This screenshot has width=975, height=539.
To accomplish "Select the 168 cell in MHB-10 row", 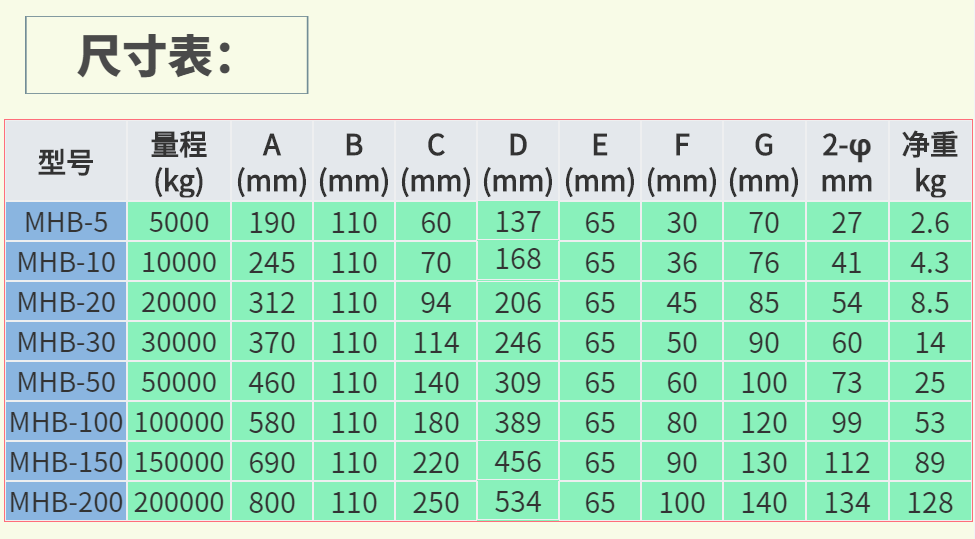I will click(518, 260).
